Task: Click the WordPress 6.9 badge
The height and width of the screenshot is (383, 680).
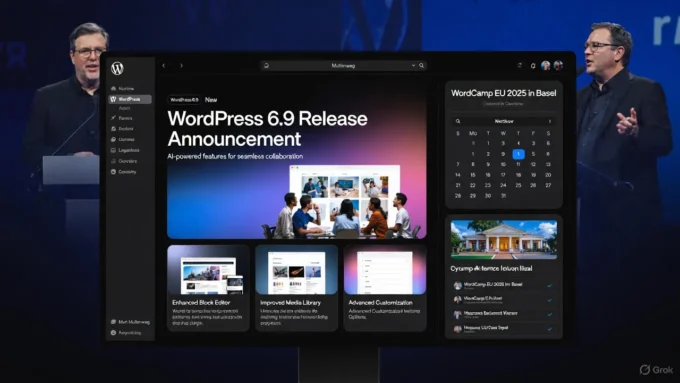Action: pyautogui.click(x=184, y=100)
